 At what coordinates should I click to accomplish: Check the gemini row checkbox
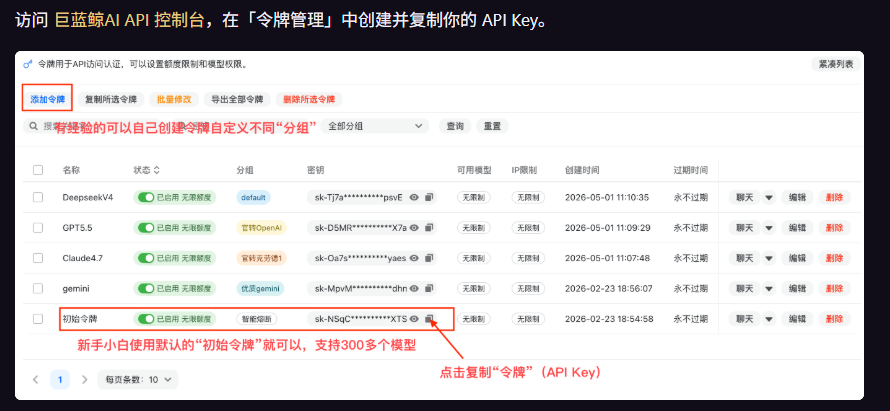(x=38, y=288)
